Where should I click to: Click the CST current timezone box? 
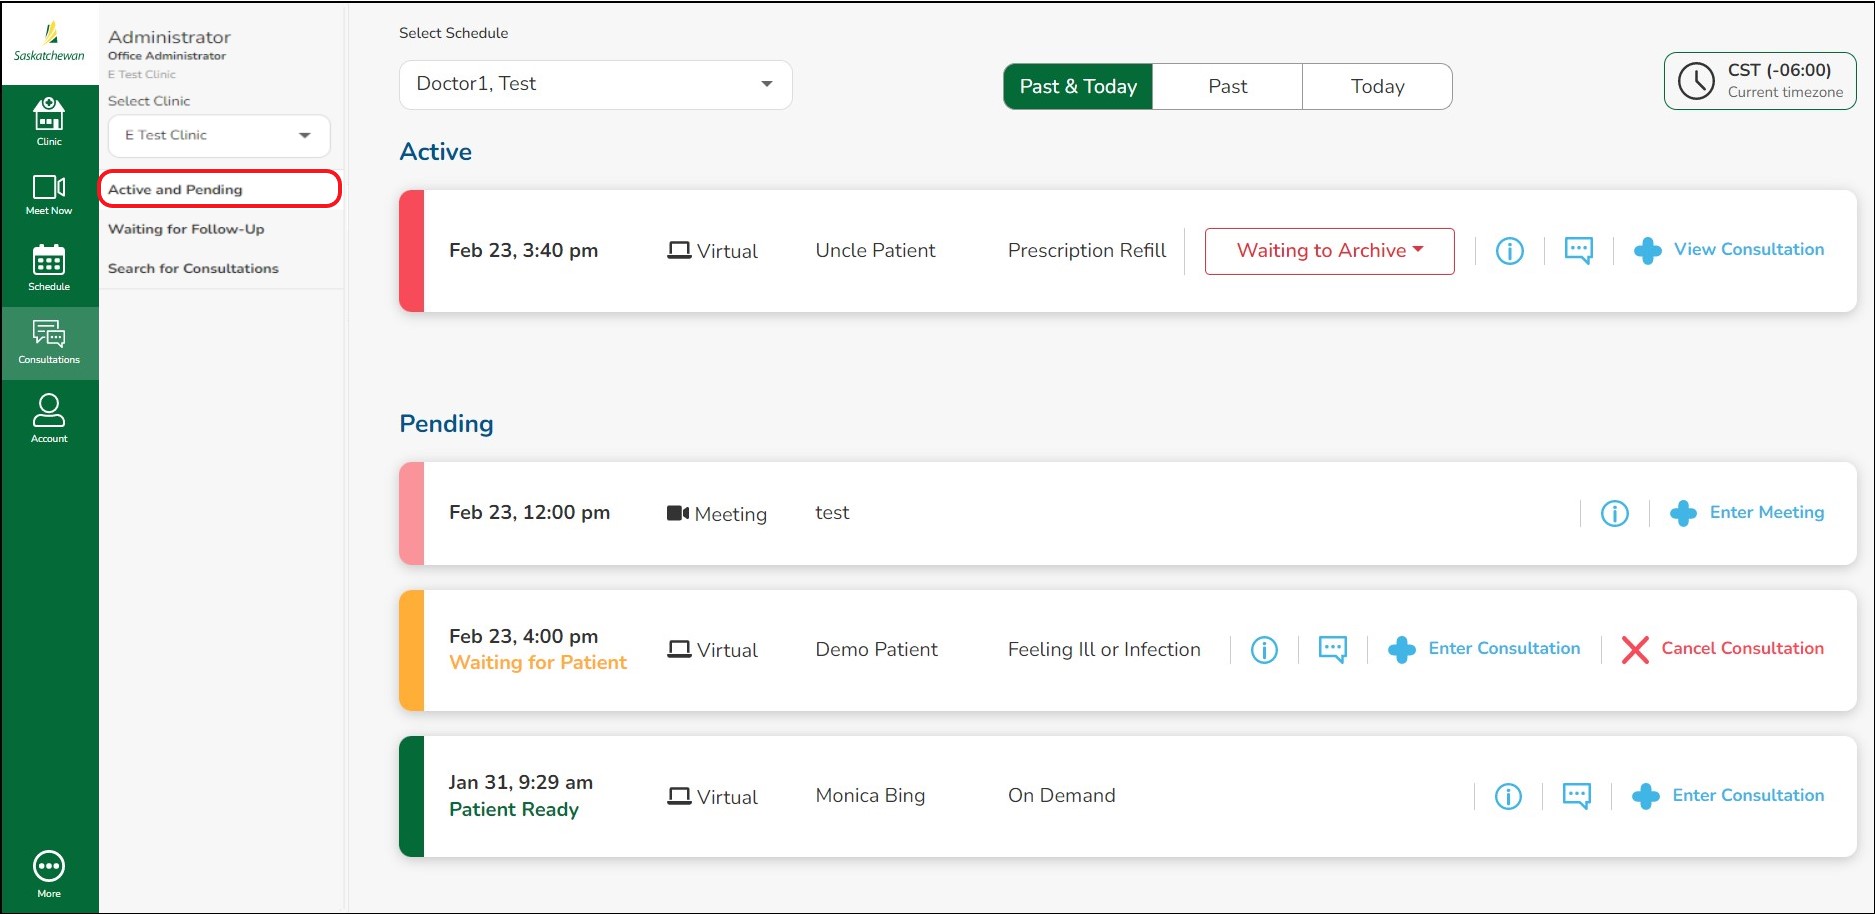tap(1759, 81)
